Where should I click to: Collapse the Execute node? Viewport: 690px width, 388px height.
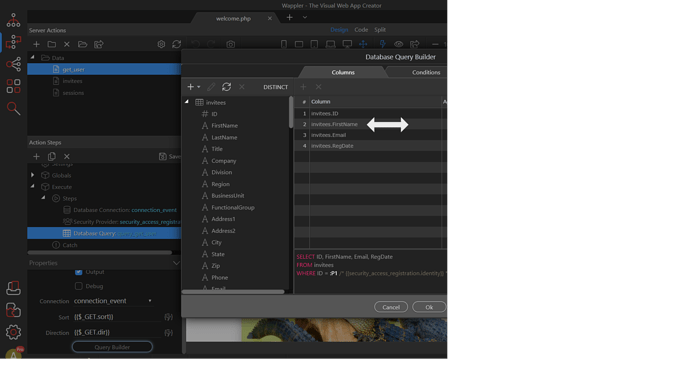(33, 186)
